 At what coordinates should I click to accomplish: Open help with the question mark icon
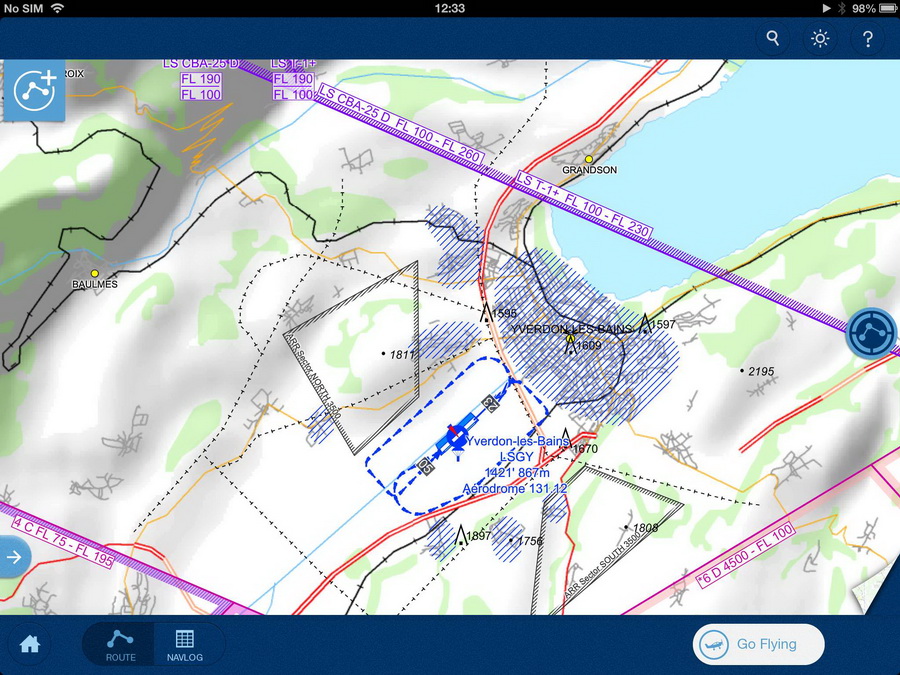click(x=867, y=39)
